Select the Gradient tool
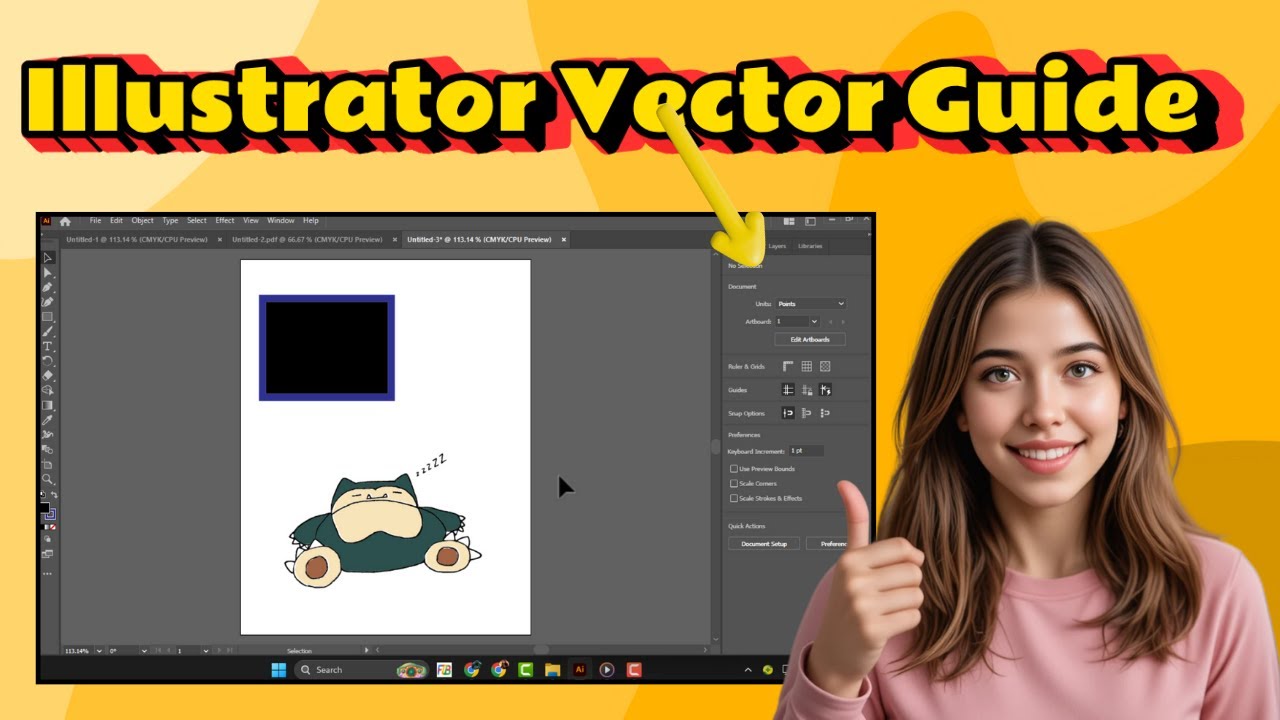This screenshot has width=1280, height=720. coord(48,404)
